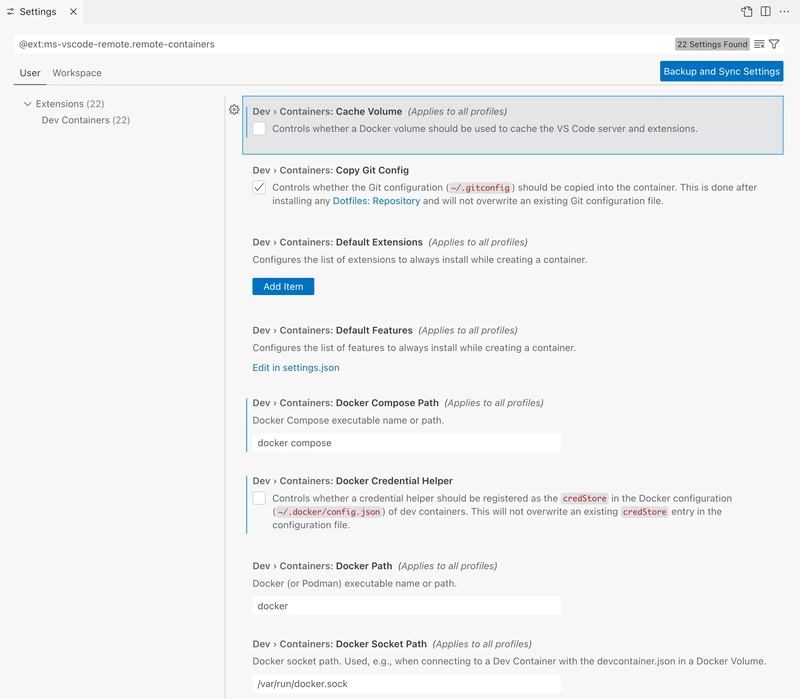Open Edit in settings.json link
The image size is (800, 699).
296,368
